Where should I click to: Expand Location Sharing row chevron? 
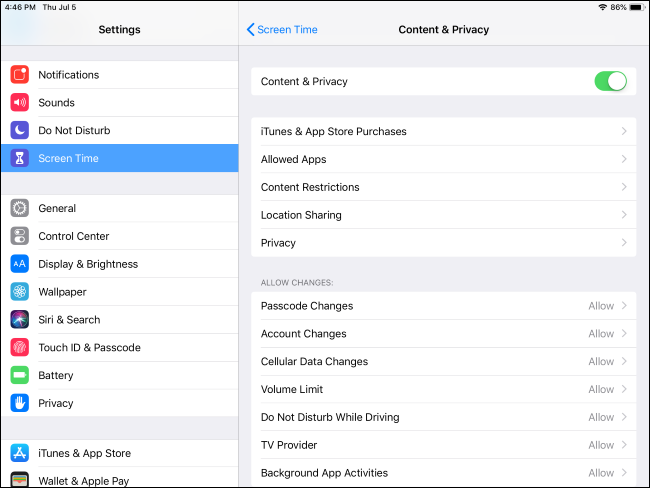(624, 215)
